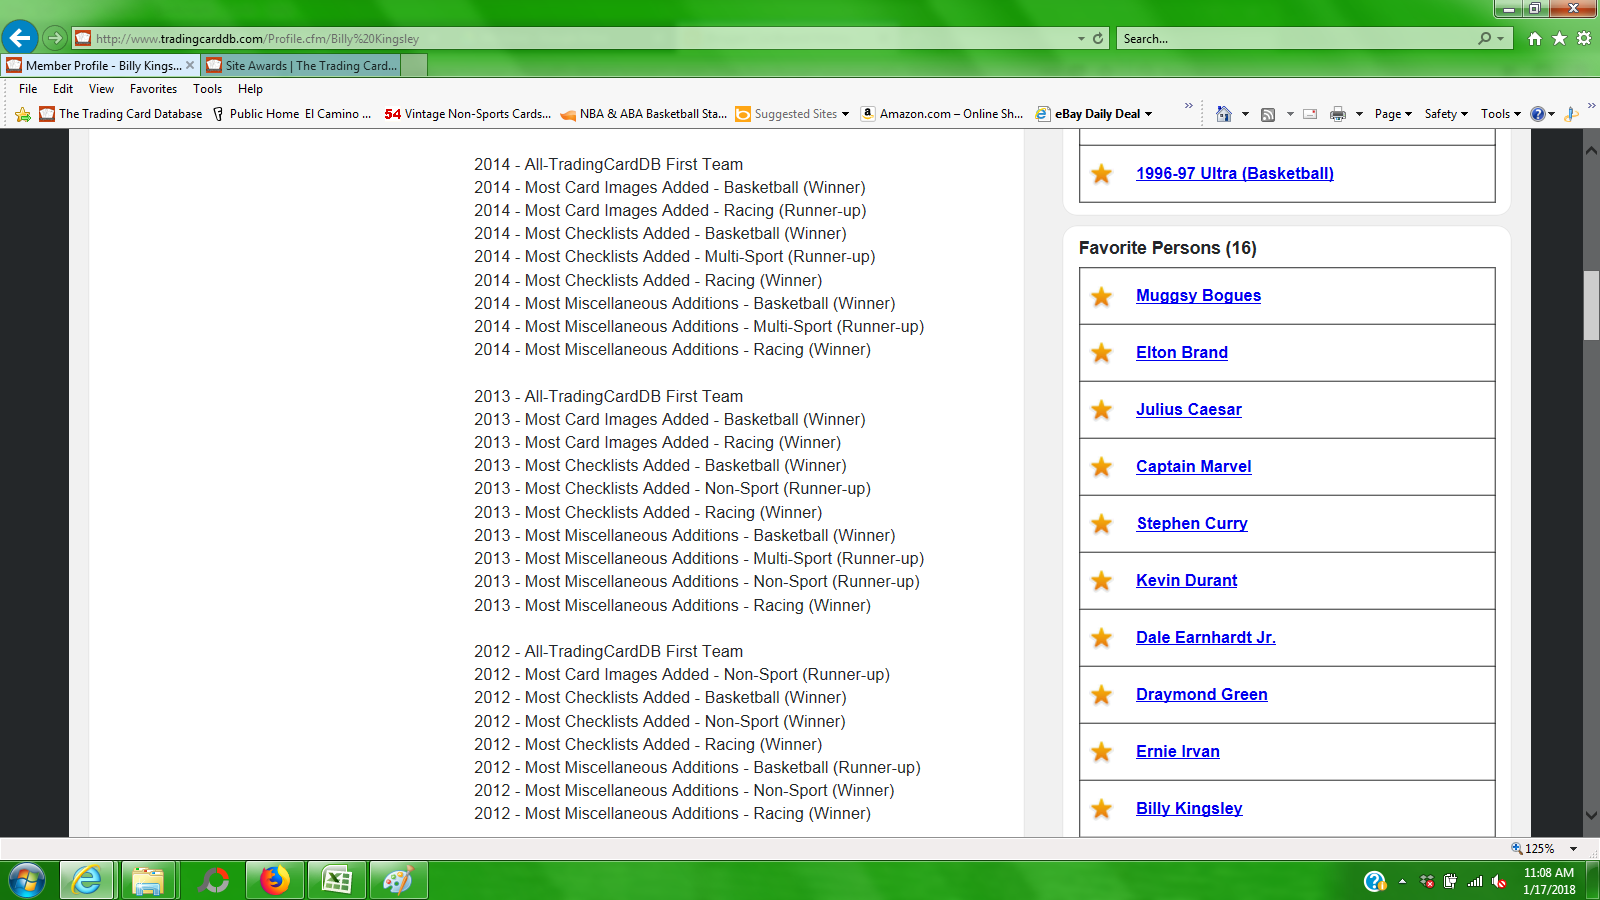This screenshot has height=900, width=1600.
Task: Open the Amazon.com favorites bar link
Action: point(941,114)
